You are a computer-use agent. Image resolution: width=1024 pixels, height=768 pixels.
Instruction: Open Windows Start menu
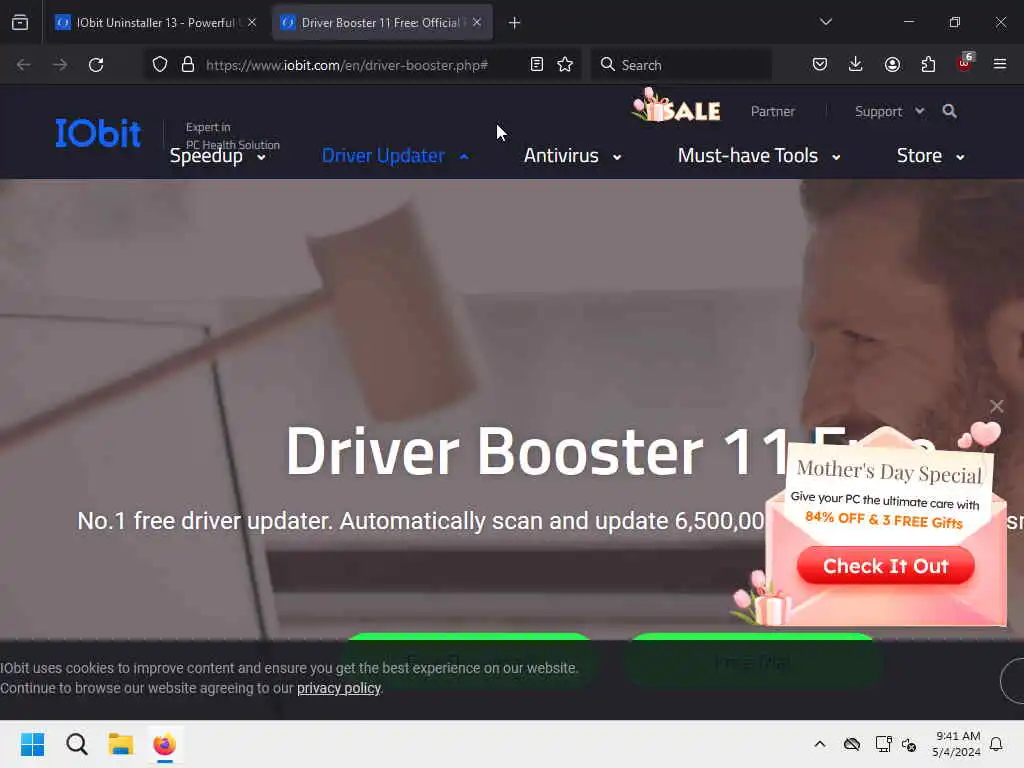(x=33, y=744)
